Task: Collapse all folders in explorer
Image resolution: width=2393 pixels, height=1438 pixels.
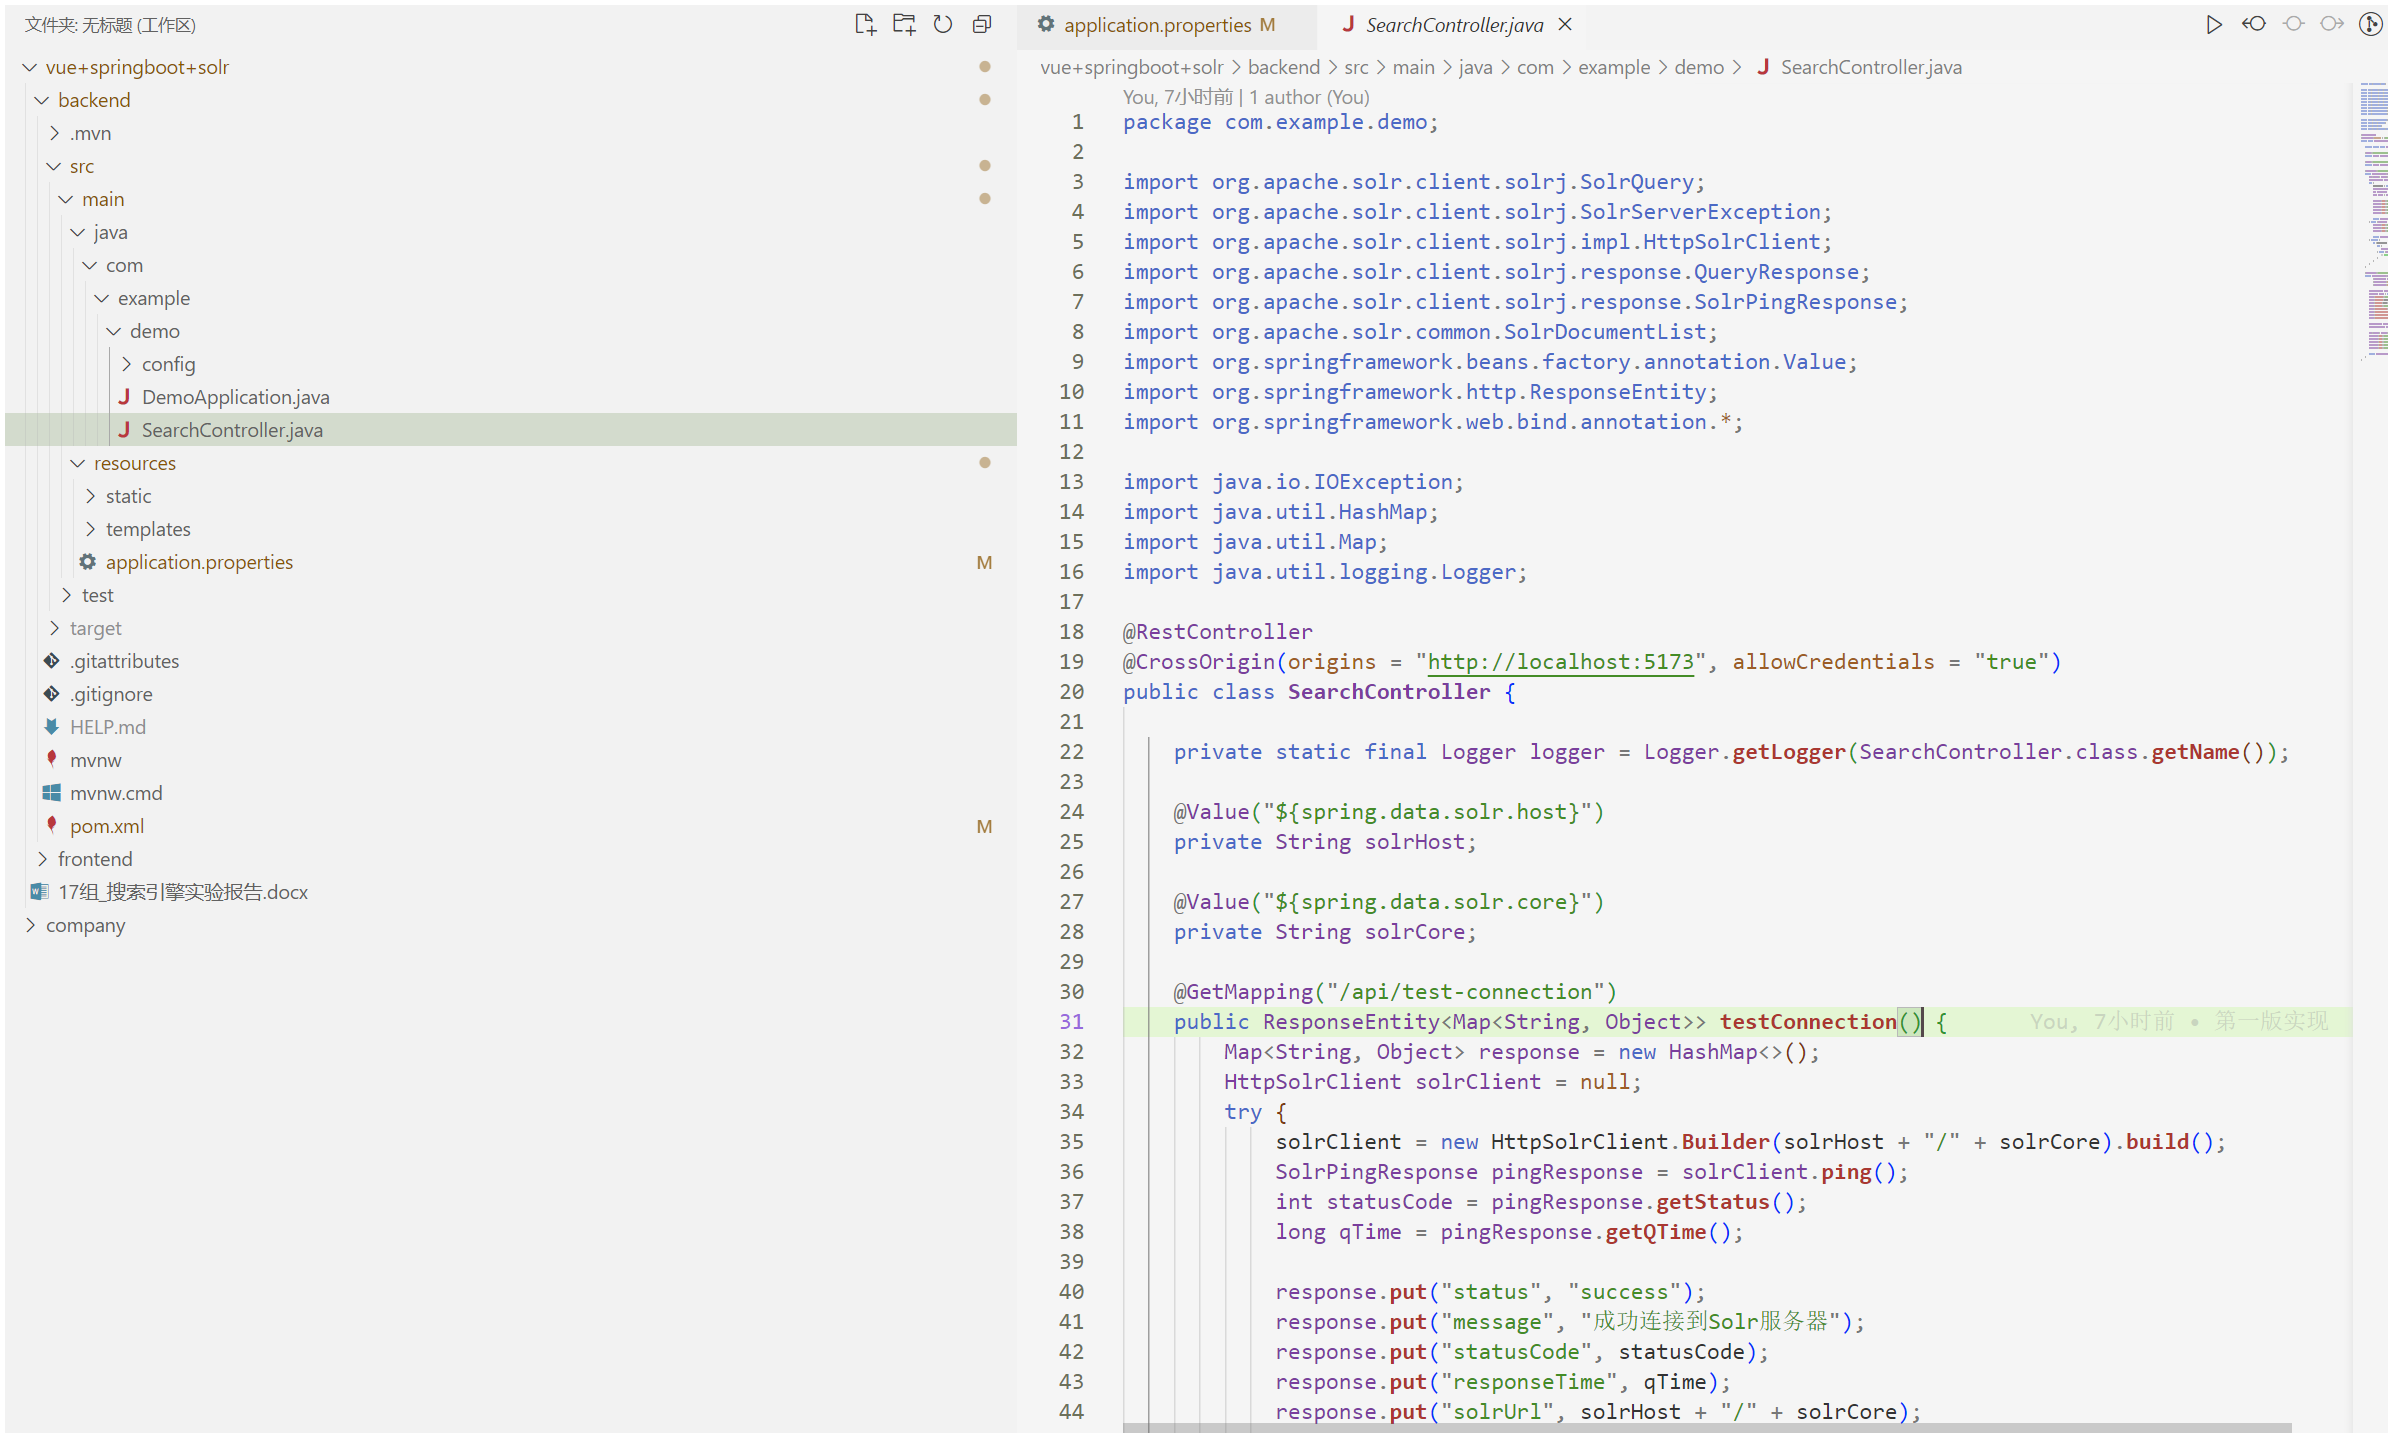Action: point(982,25)
